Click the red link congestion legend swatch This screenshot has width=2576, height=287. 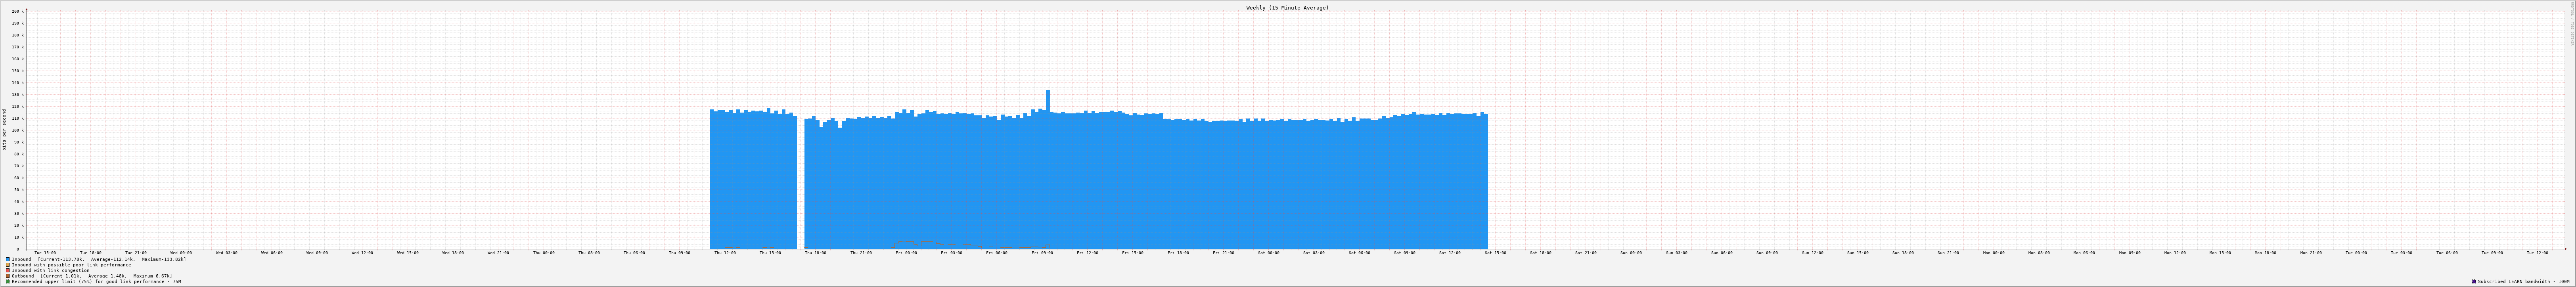click(8, 270)
